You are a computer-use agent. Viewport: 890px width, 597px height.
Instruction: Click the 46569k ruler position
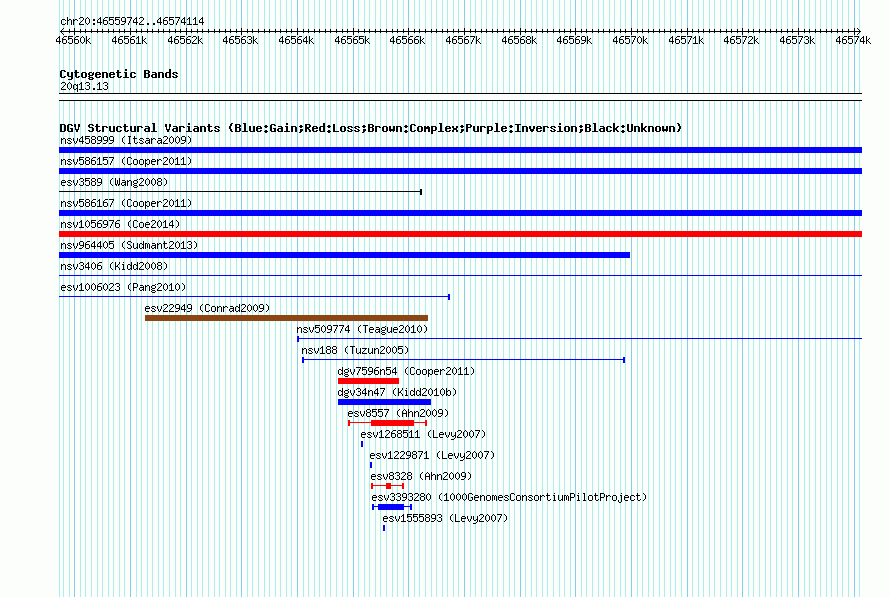(x=574, y=40)
